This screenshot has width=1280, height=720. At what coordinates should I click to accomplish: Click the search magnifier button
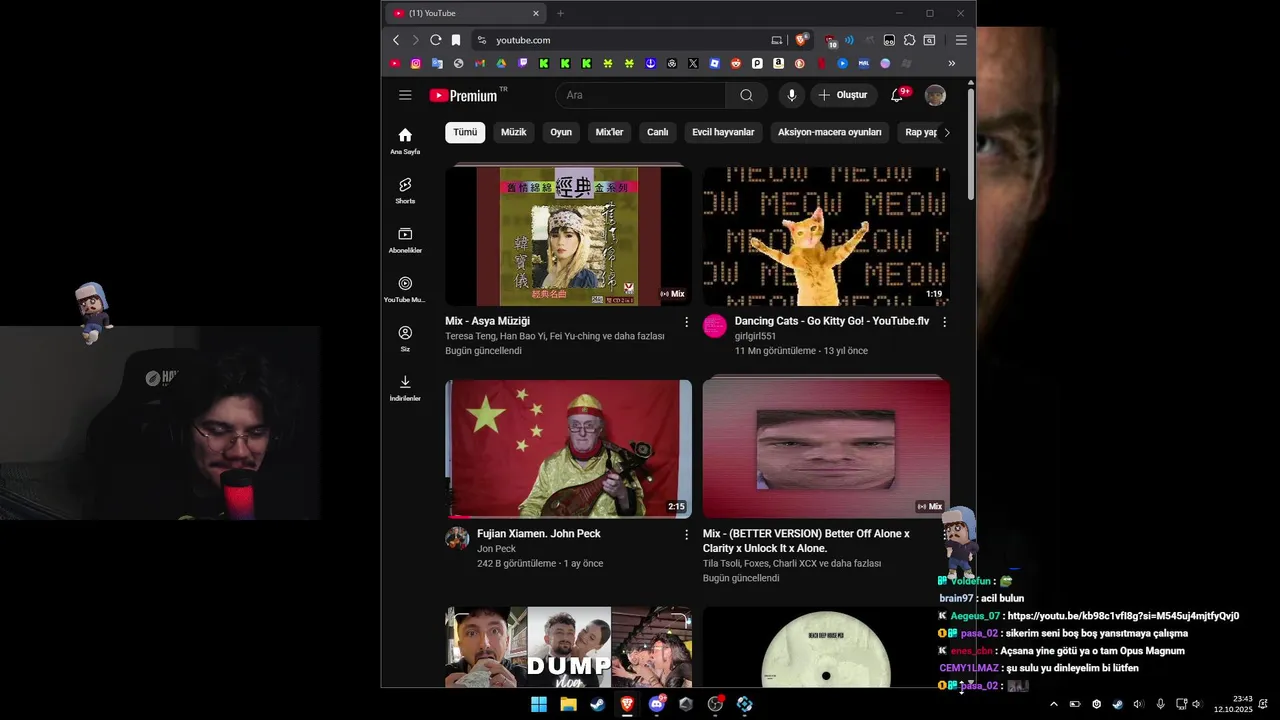(x=746, y=95)
